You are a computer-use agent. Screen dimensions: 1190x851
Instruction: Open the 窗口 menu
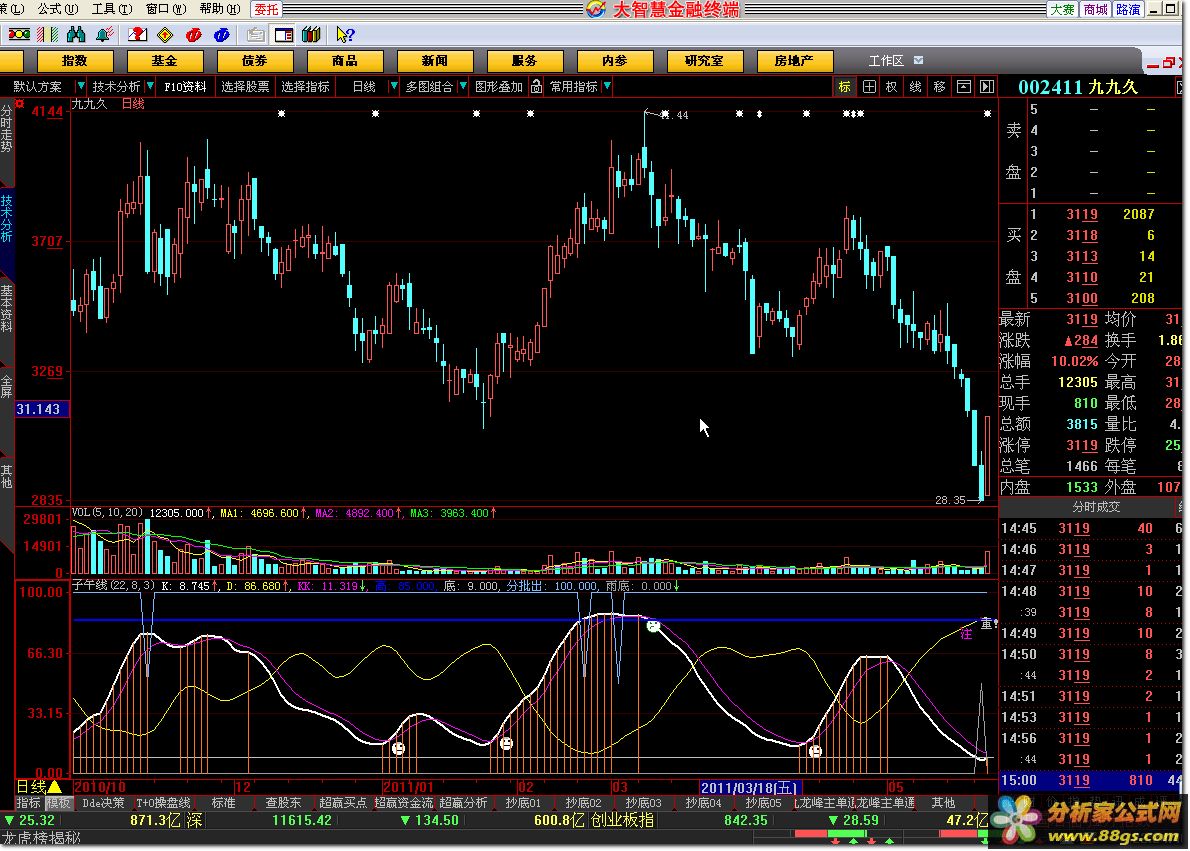pyautogui.click(x=166, y=9)
